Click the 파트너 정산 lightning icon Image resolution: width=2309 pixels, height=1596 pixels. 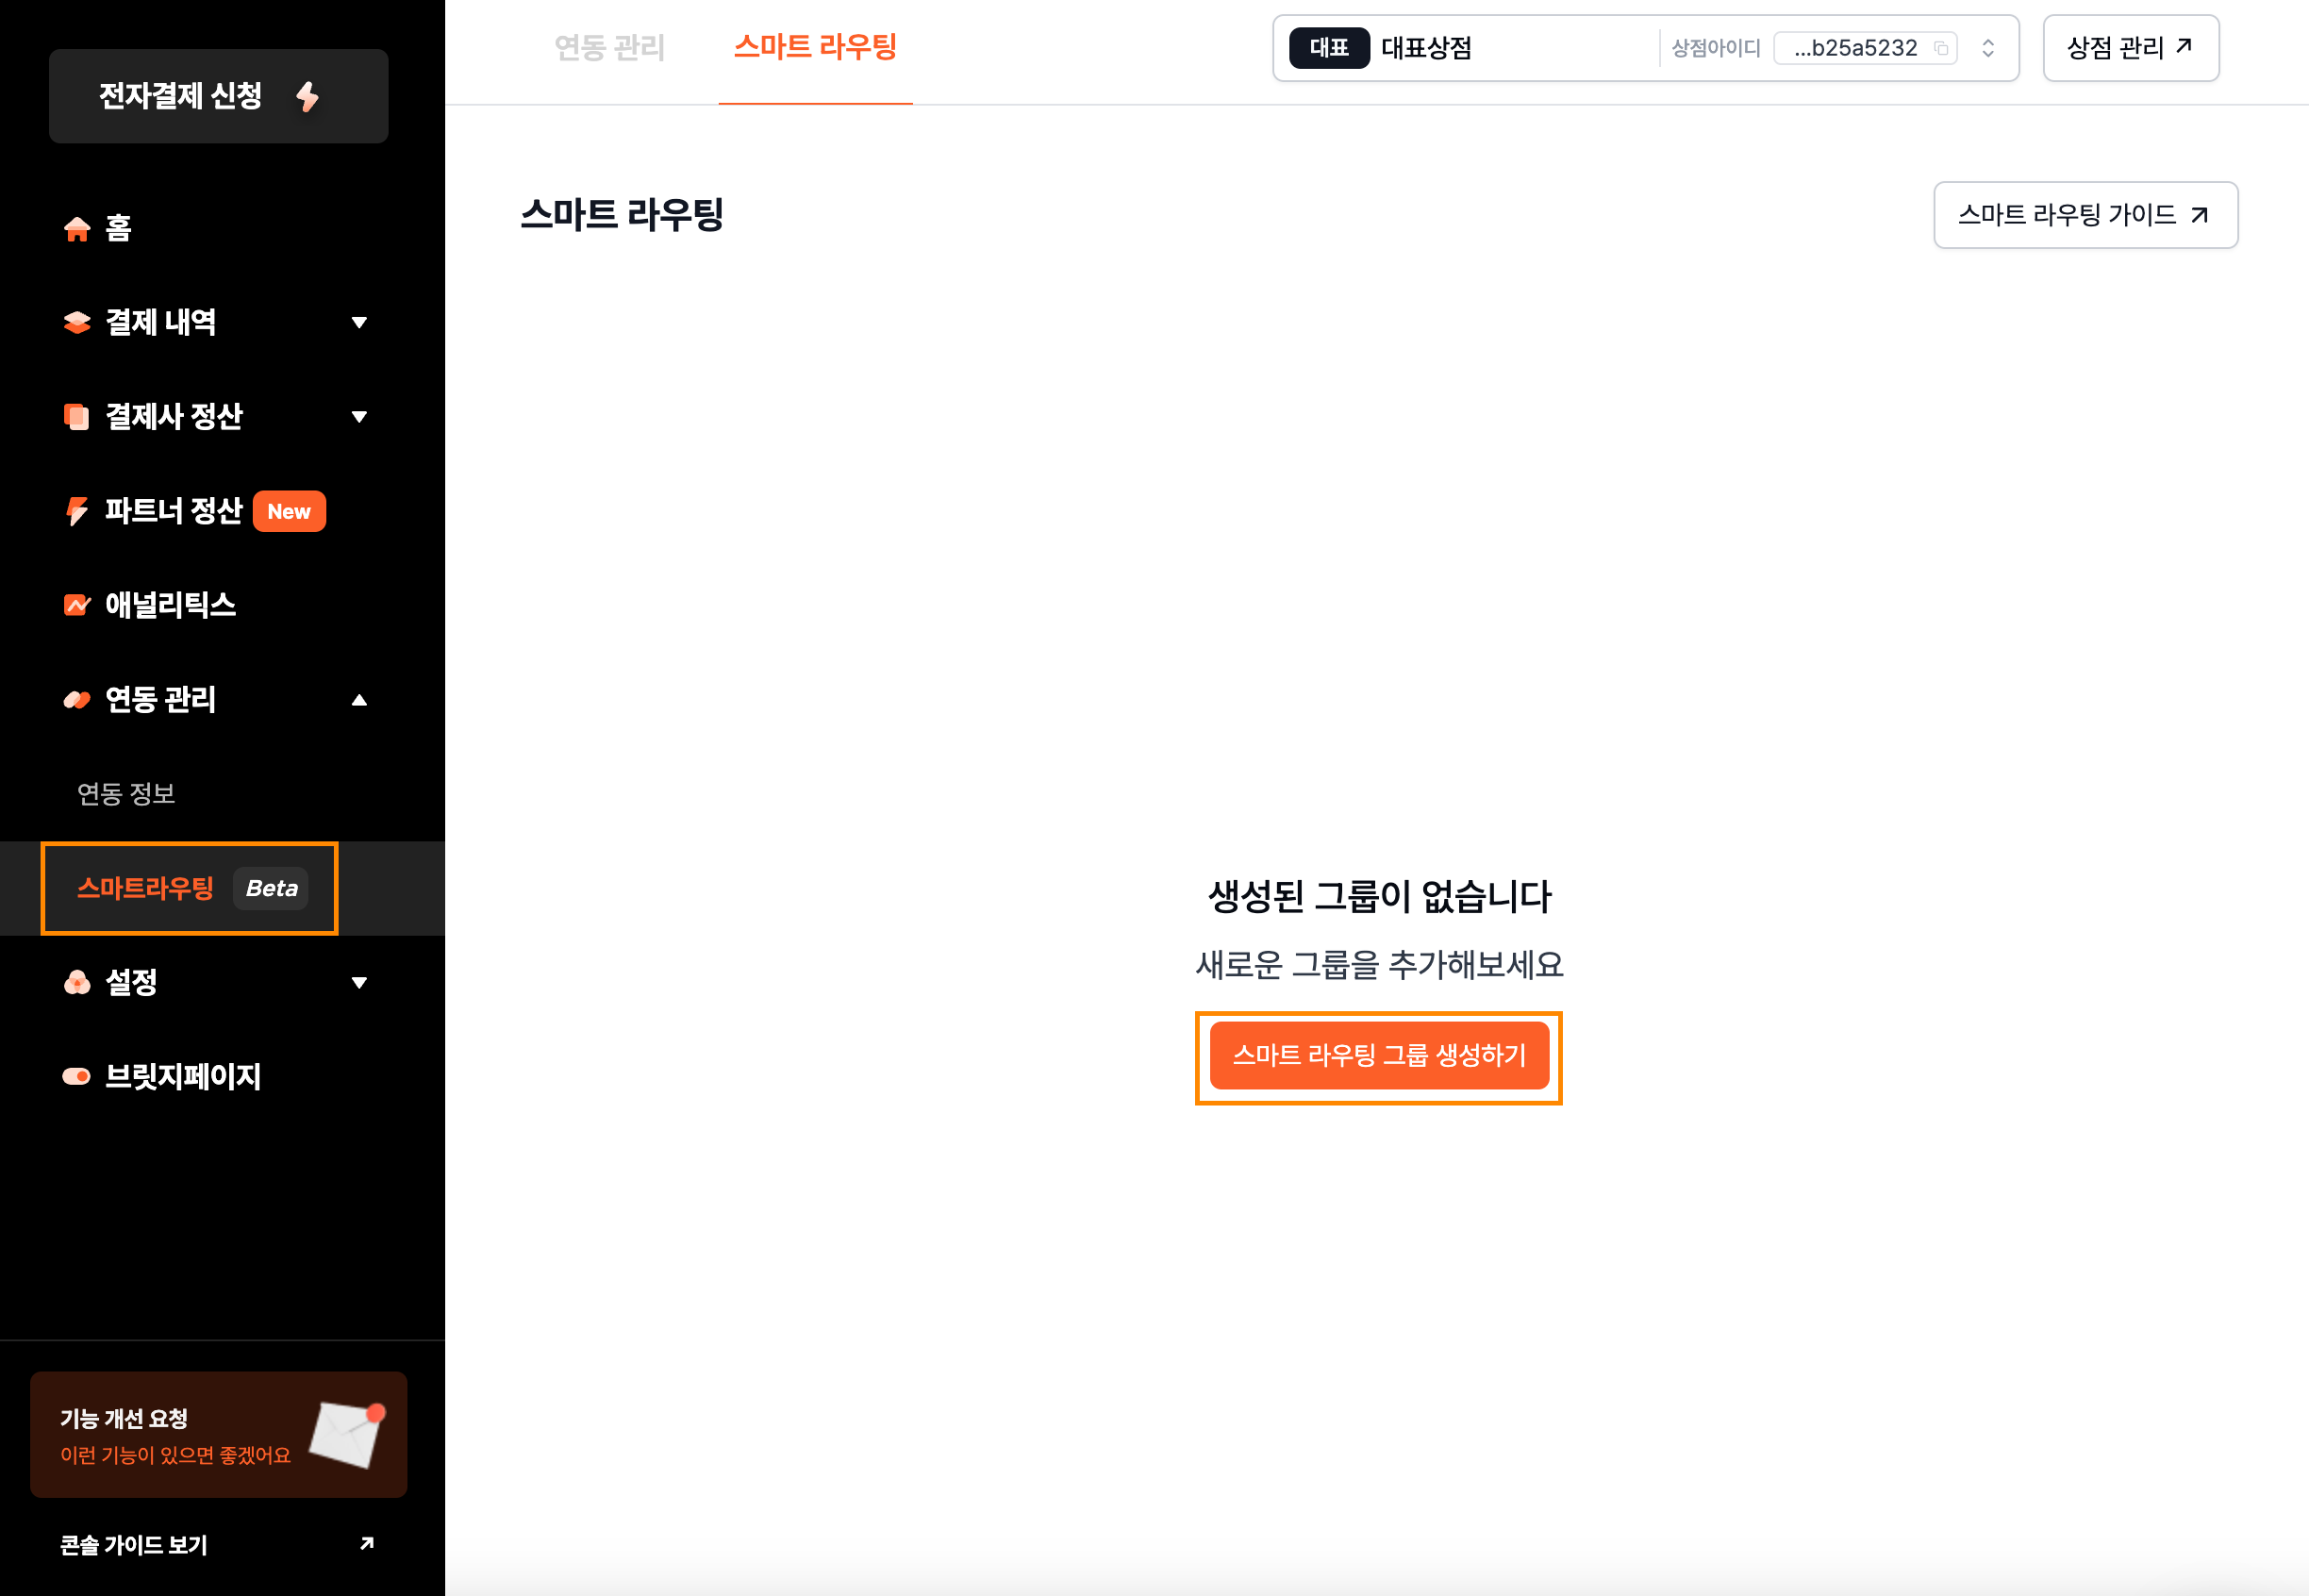pos(77,511)
